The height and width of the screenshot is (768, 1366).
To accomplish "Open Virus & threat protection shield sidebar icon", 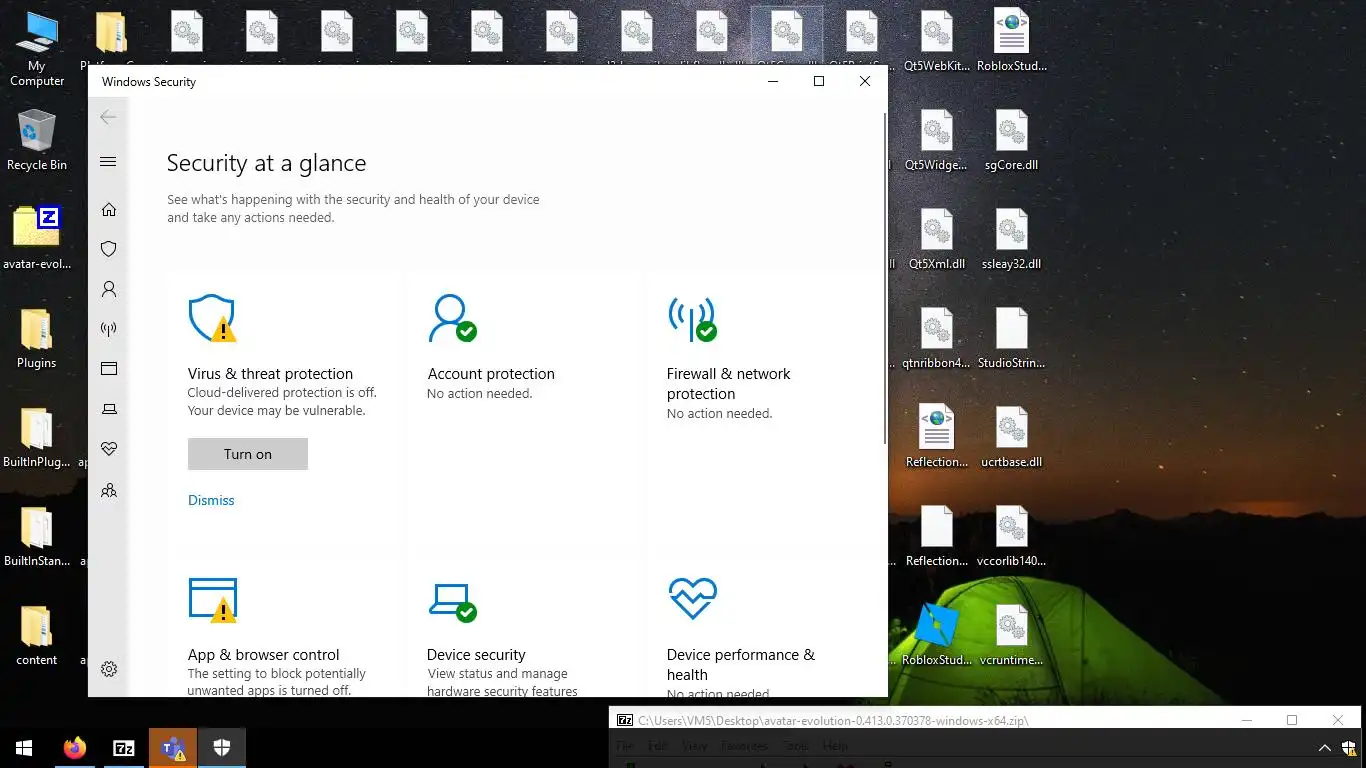I will point(109,249).
